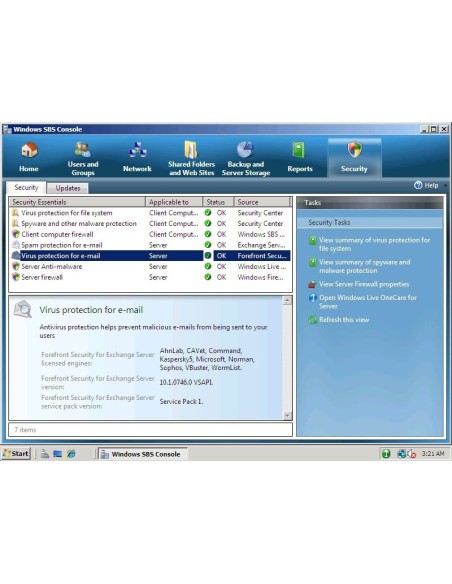Click the network tray icon
The height and width of the screenshot is (584, 452).
pos(401,454)
